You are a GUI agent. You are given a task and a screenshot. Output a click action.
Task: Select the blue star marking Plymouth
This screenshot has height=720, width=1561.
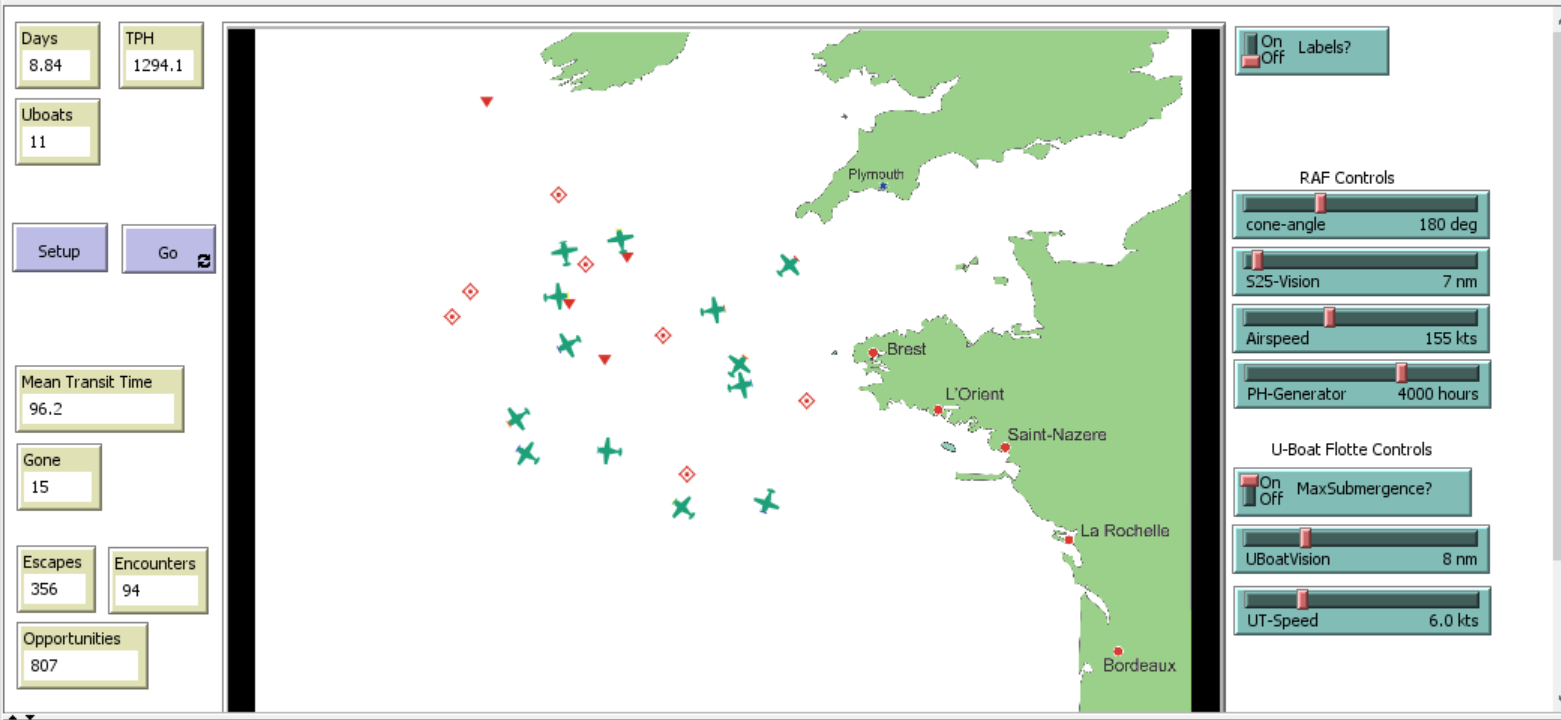tap(881, 186)
